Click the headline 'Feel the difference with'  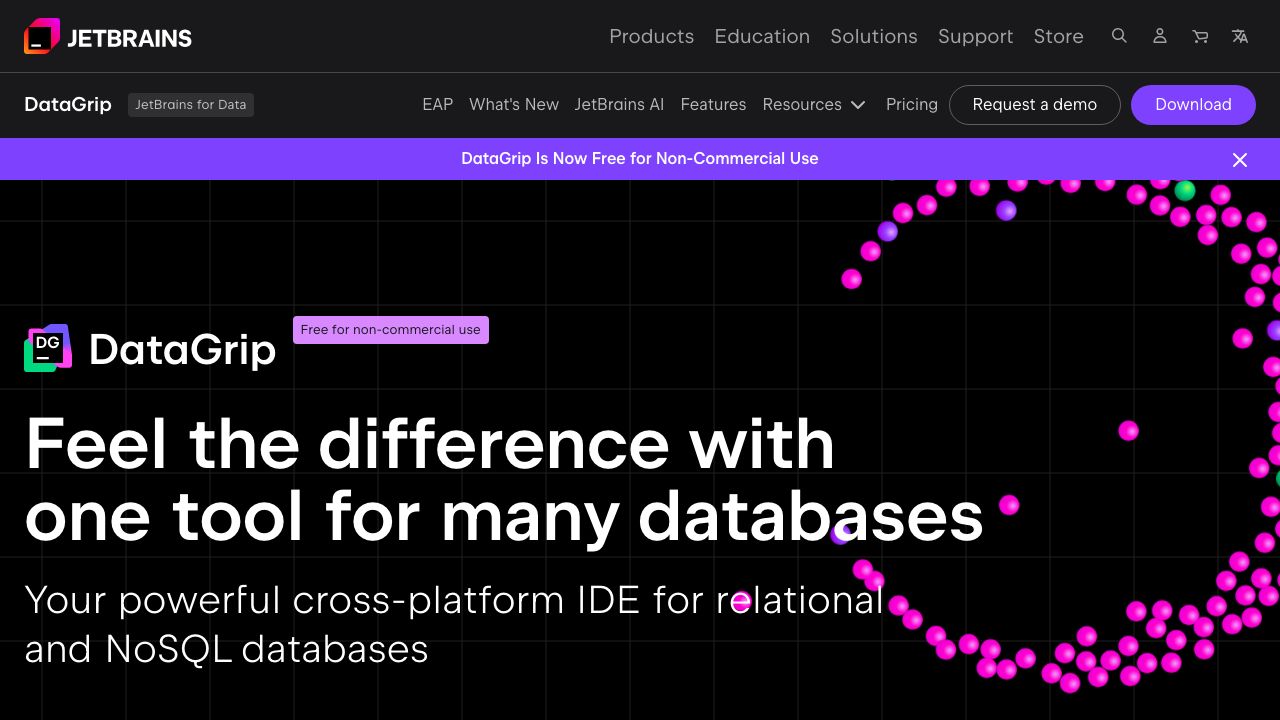[430, 443]
